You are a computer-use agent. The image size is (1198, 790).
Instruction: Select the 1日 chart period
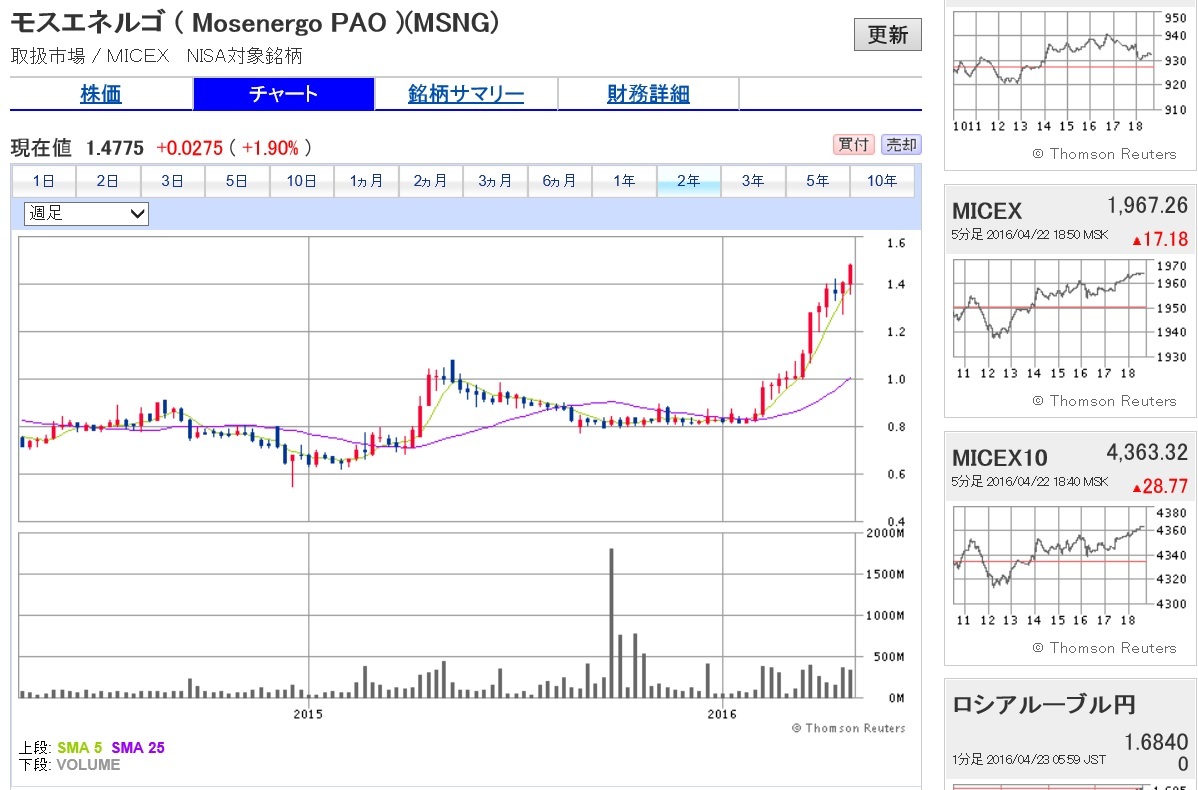coord(44,181)
